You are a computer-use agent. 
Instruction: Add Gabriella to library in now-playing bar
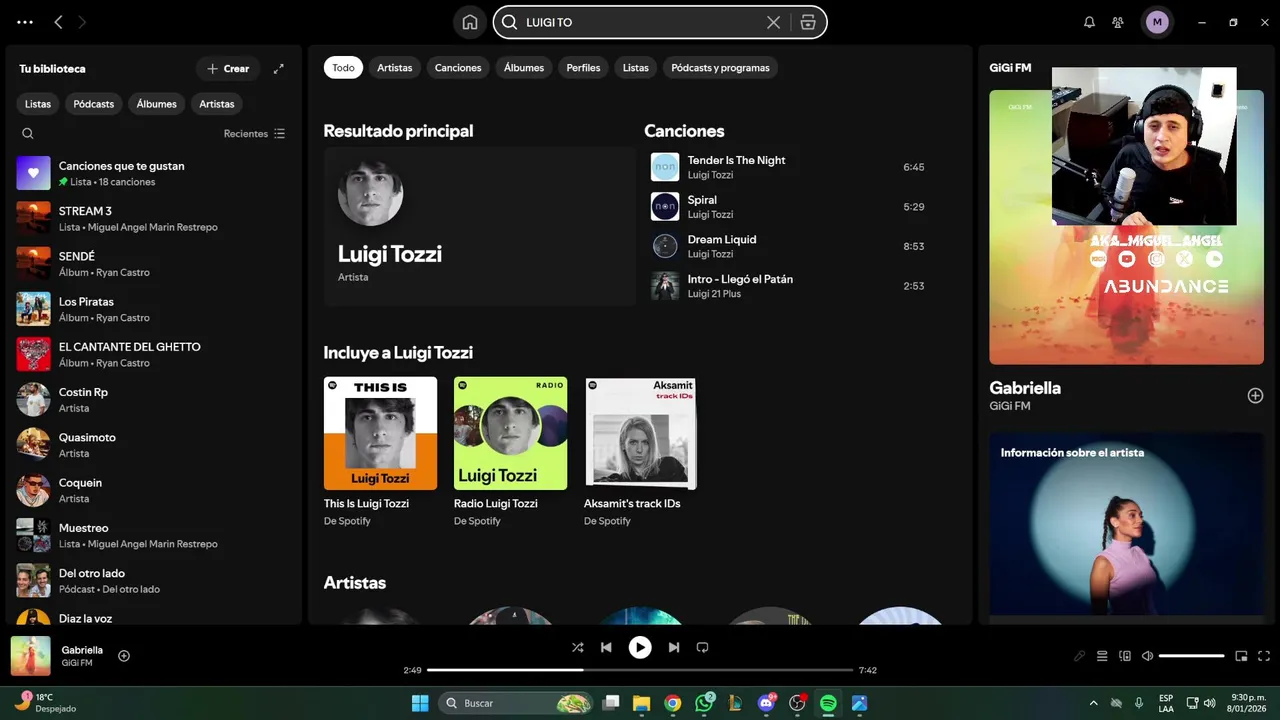point(124,656)
